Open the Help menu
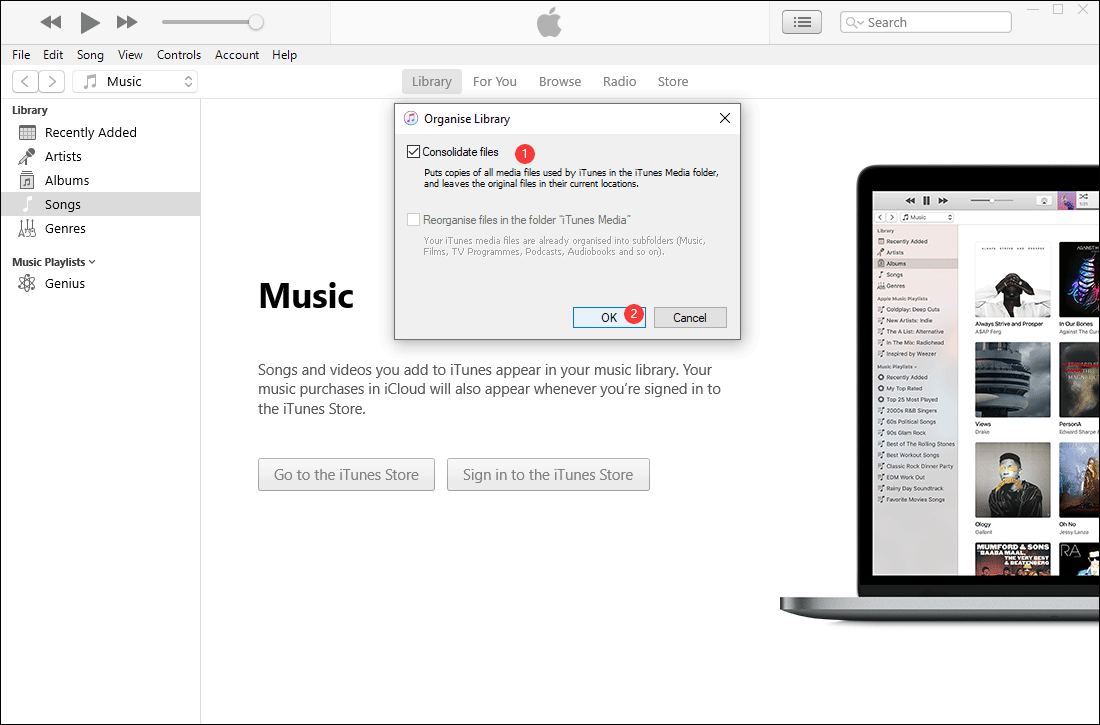 284,55
